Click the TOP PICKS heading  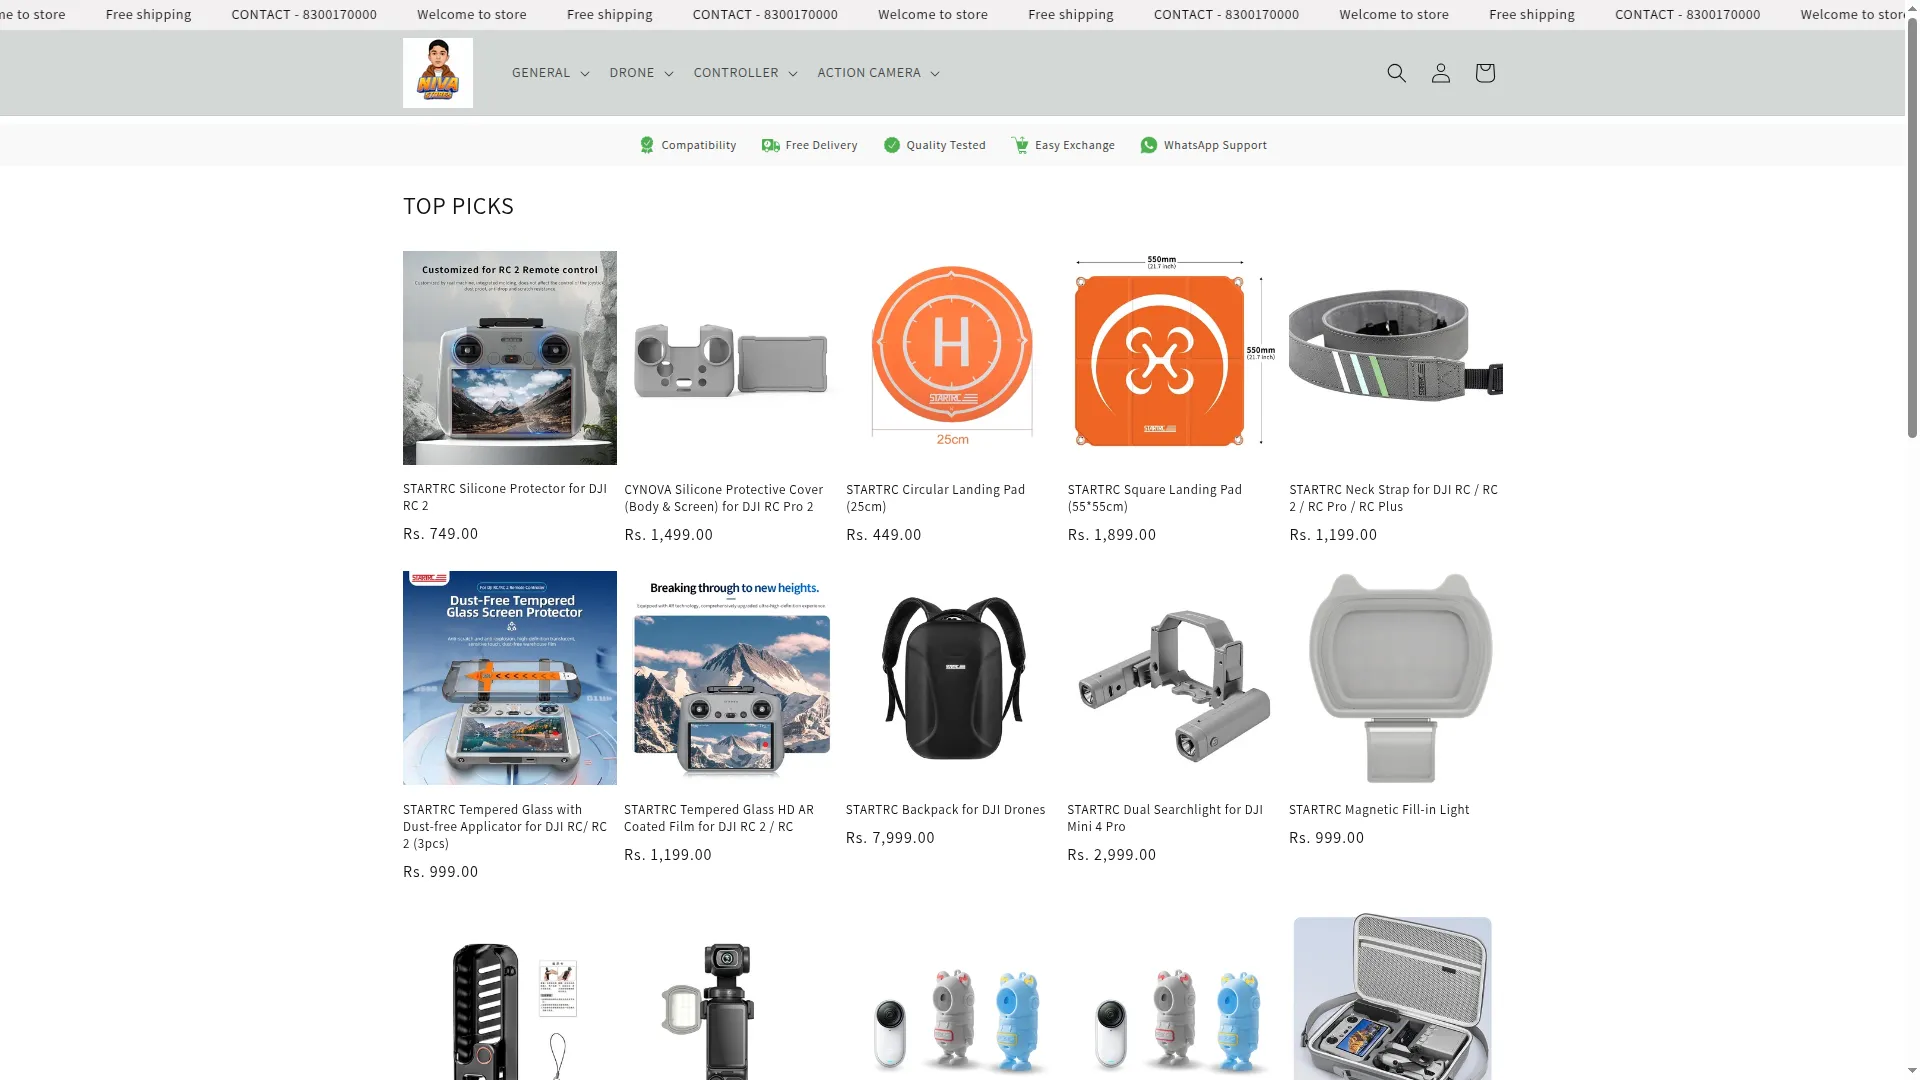click(458, 206)
